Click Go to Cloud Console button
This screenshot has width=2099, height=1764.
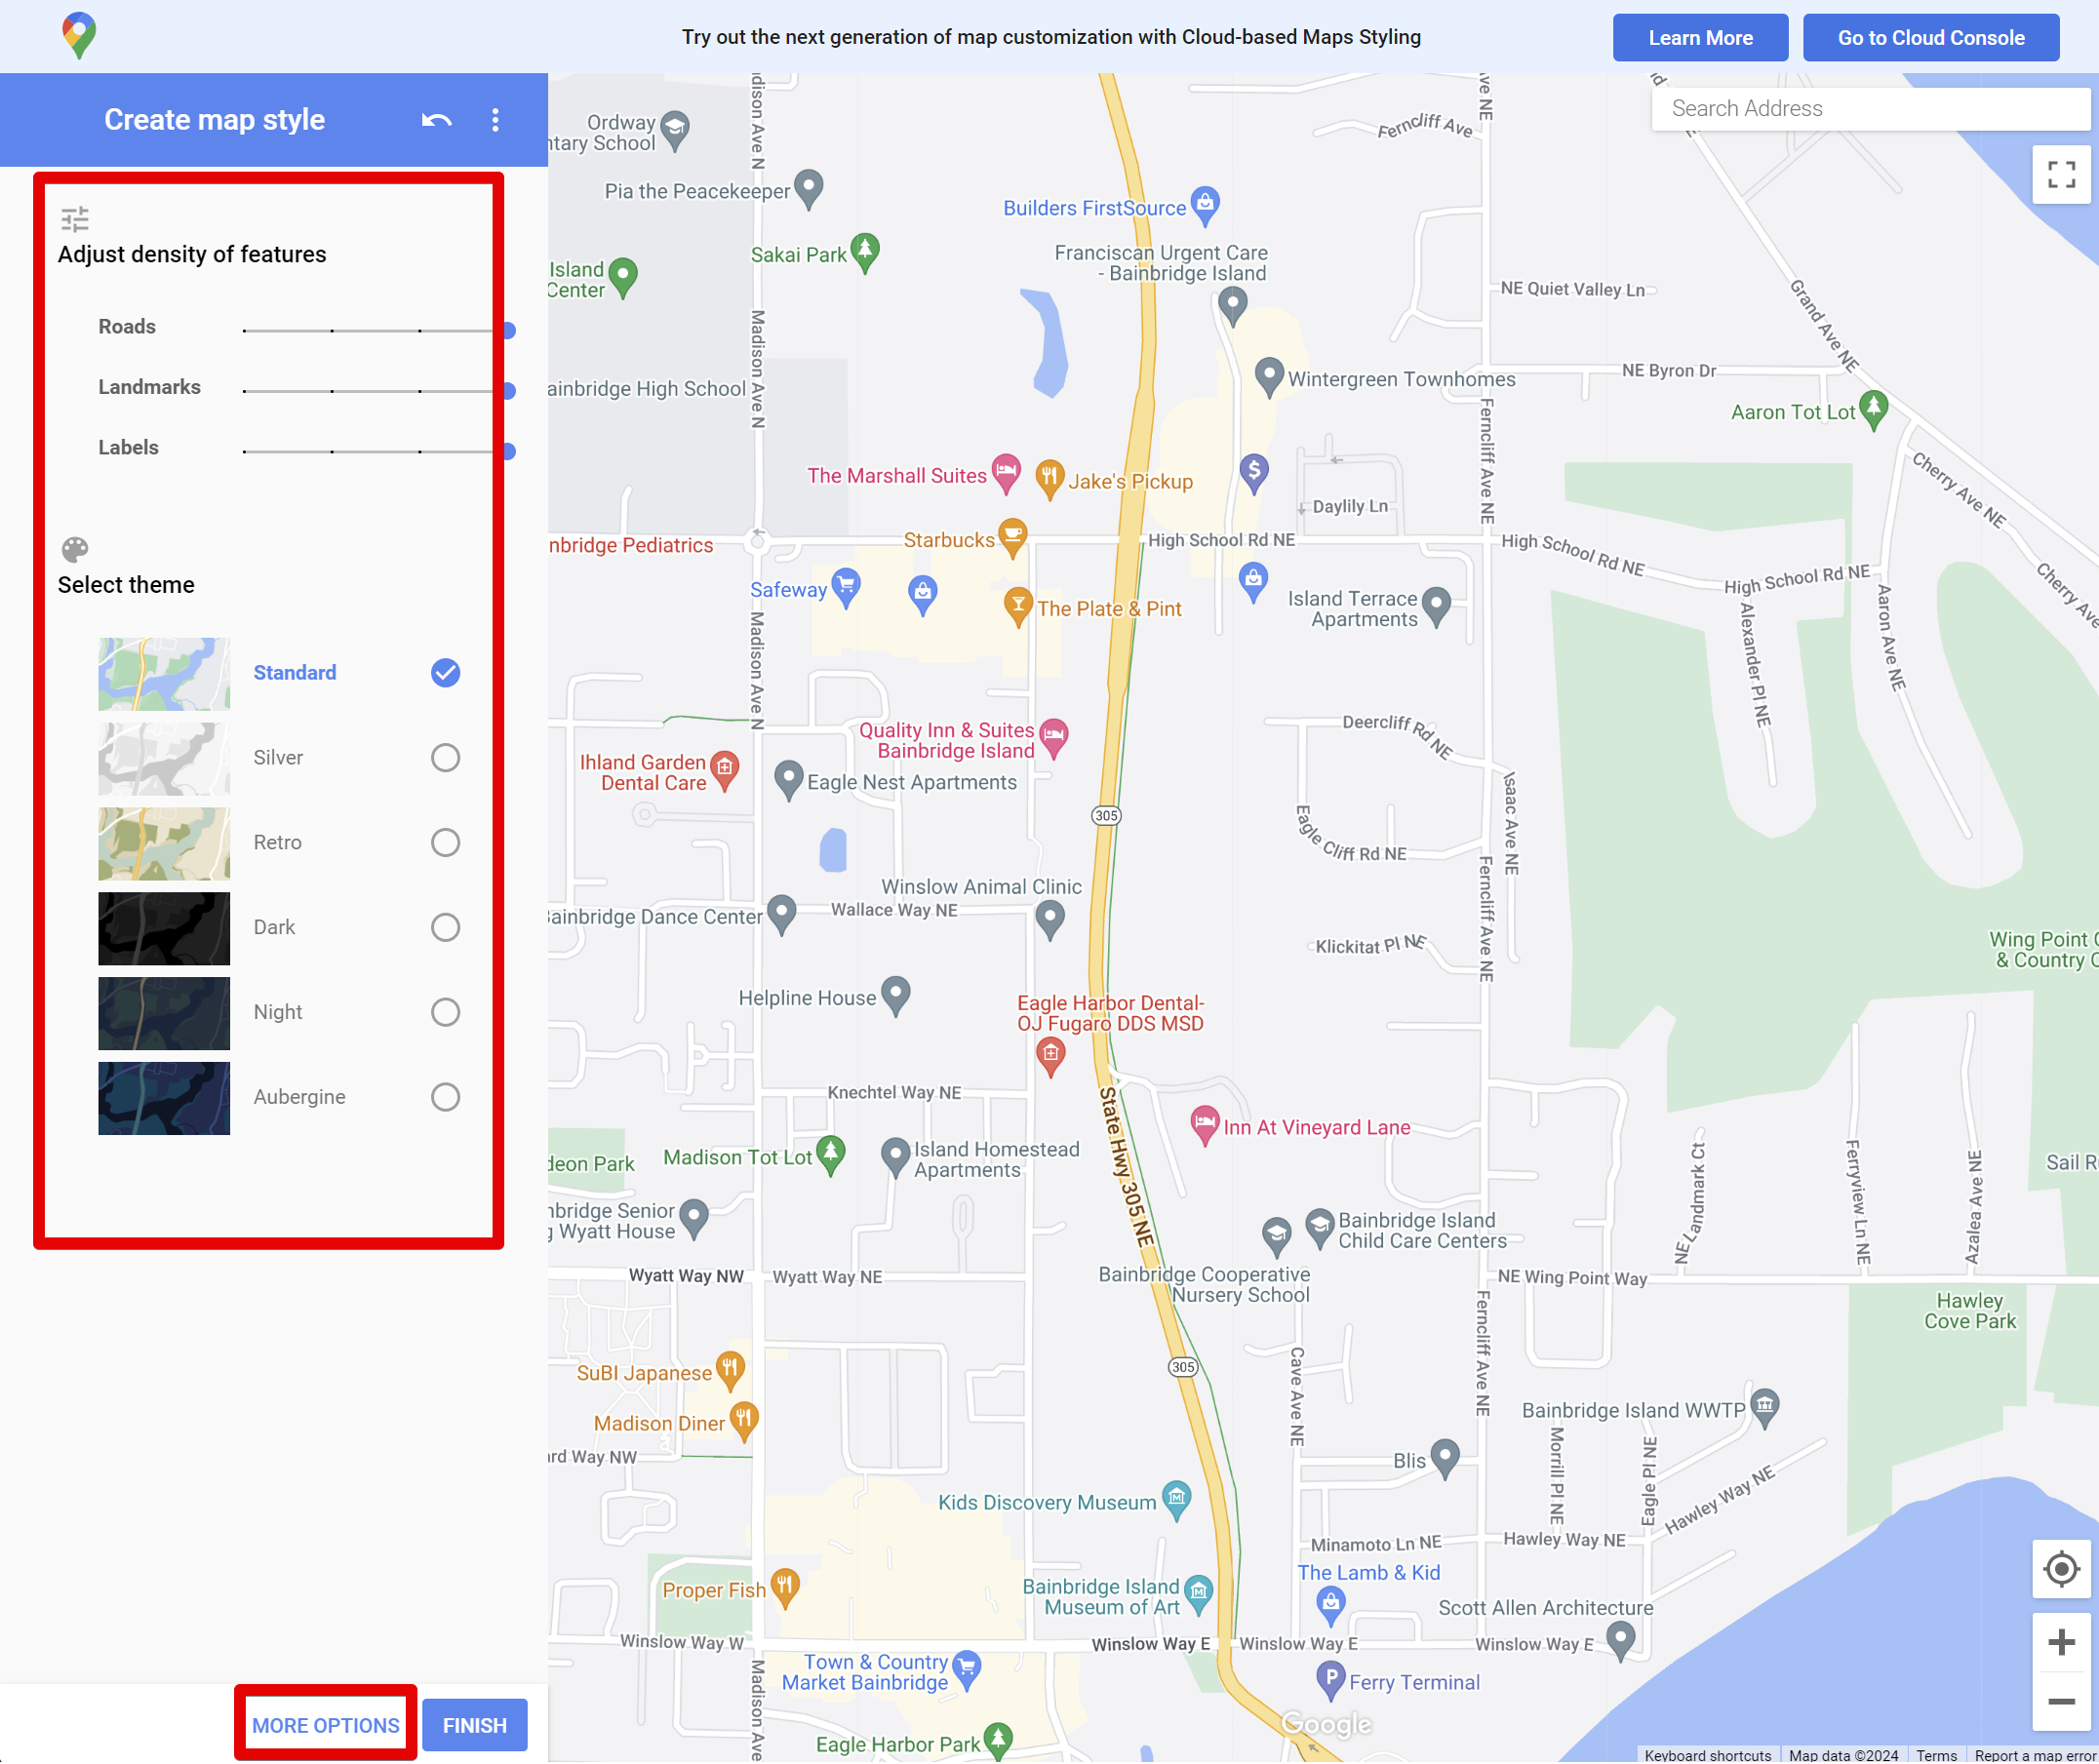point(1932,38)
